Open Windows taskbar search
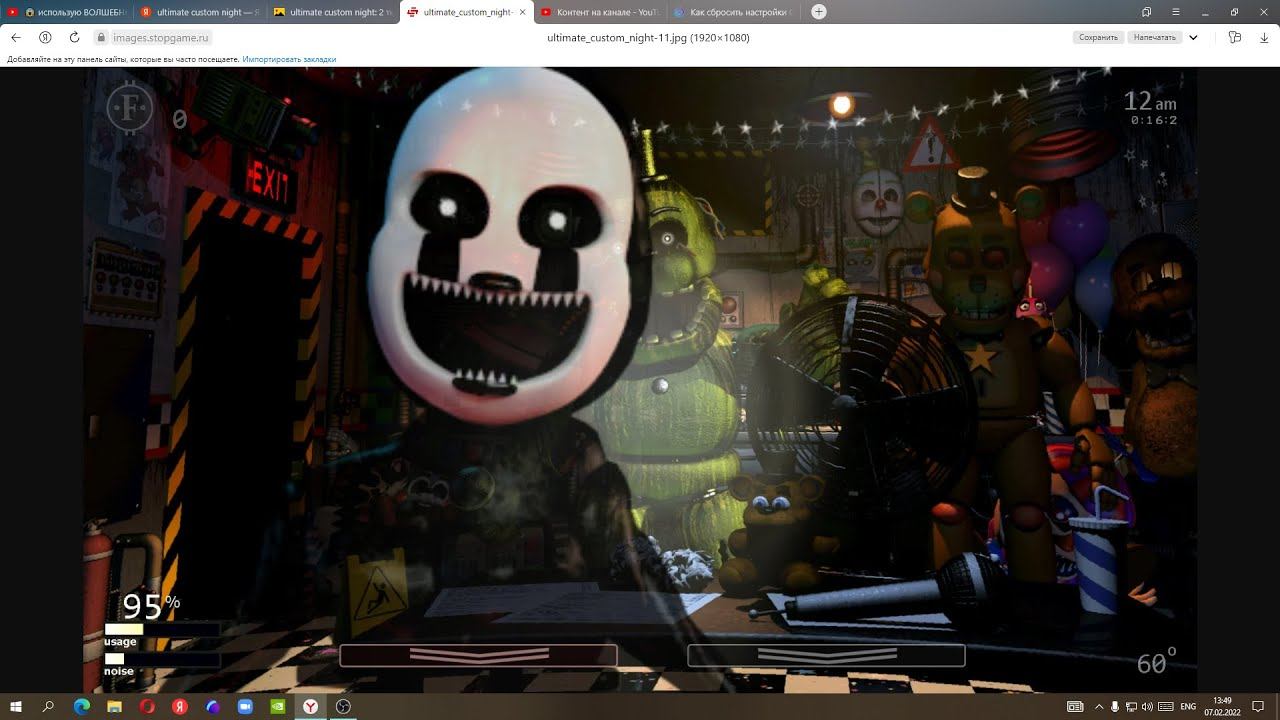1280x720 pixels. point(48,706)
